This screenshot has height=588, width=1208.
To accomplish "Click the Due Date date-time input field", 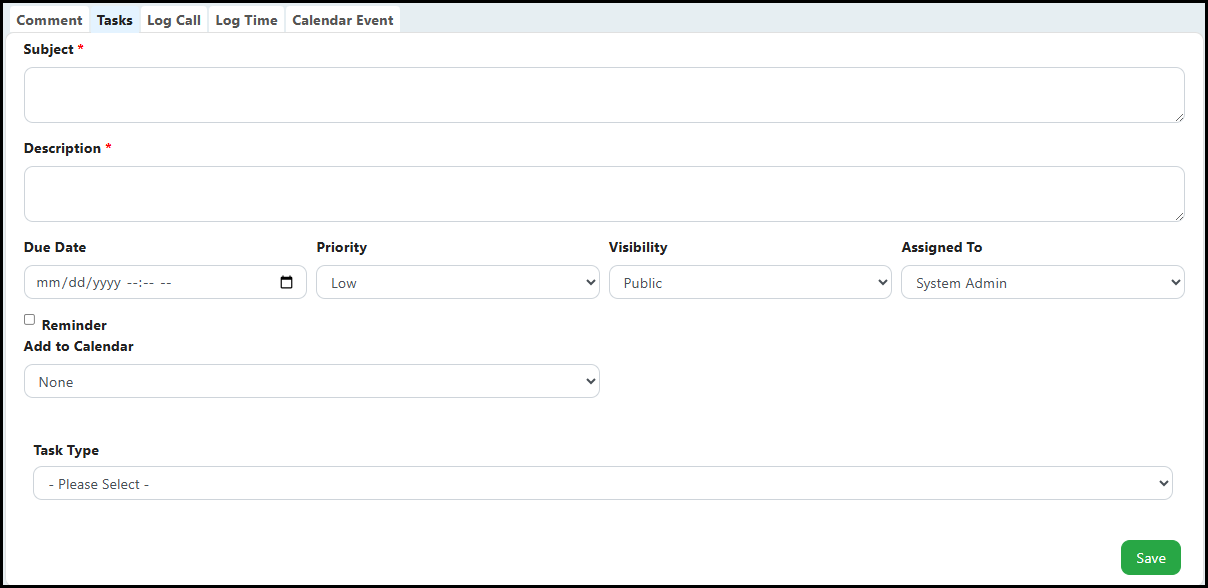I will point(165,282).
